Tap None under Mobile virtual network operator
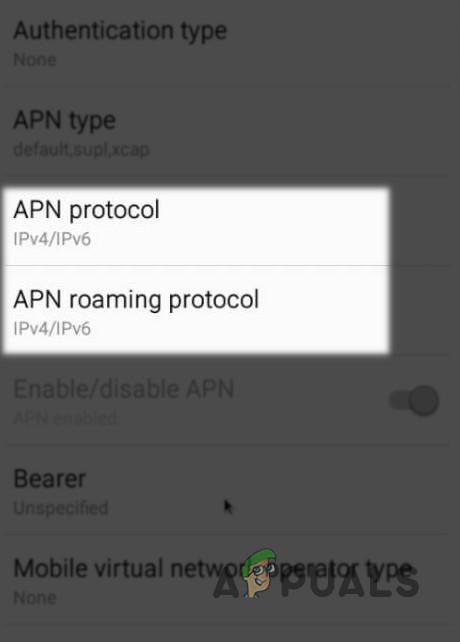 pos(35,598)
